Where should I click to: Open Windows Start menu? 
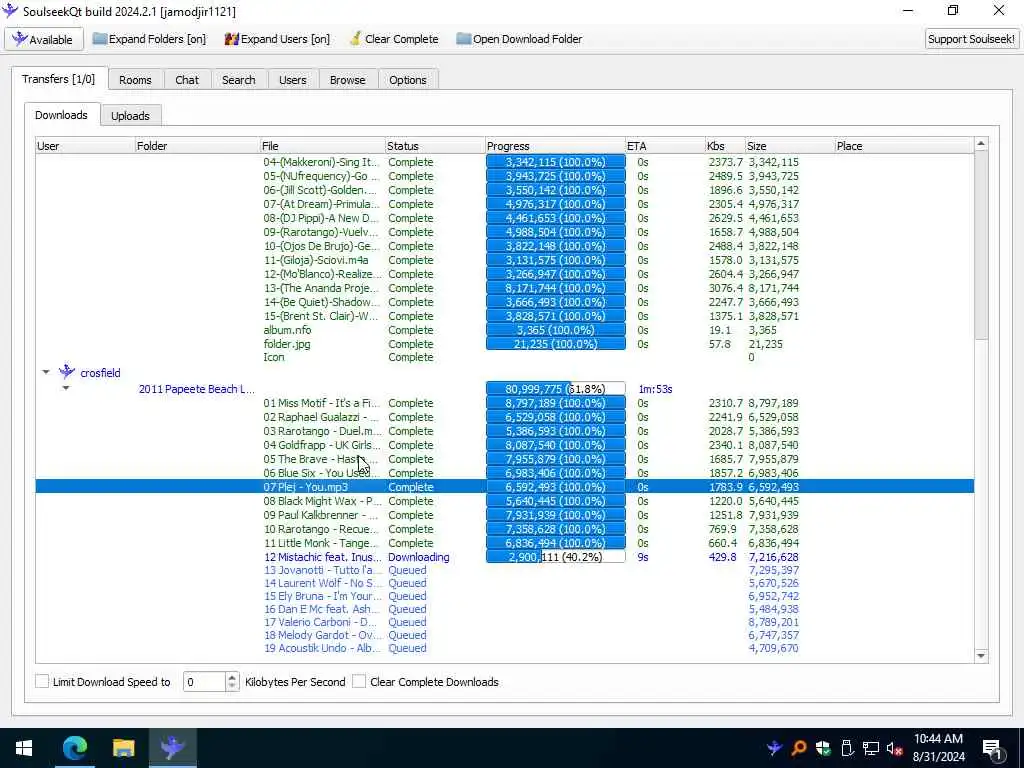[x=24, y=748]
